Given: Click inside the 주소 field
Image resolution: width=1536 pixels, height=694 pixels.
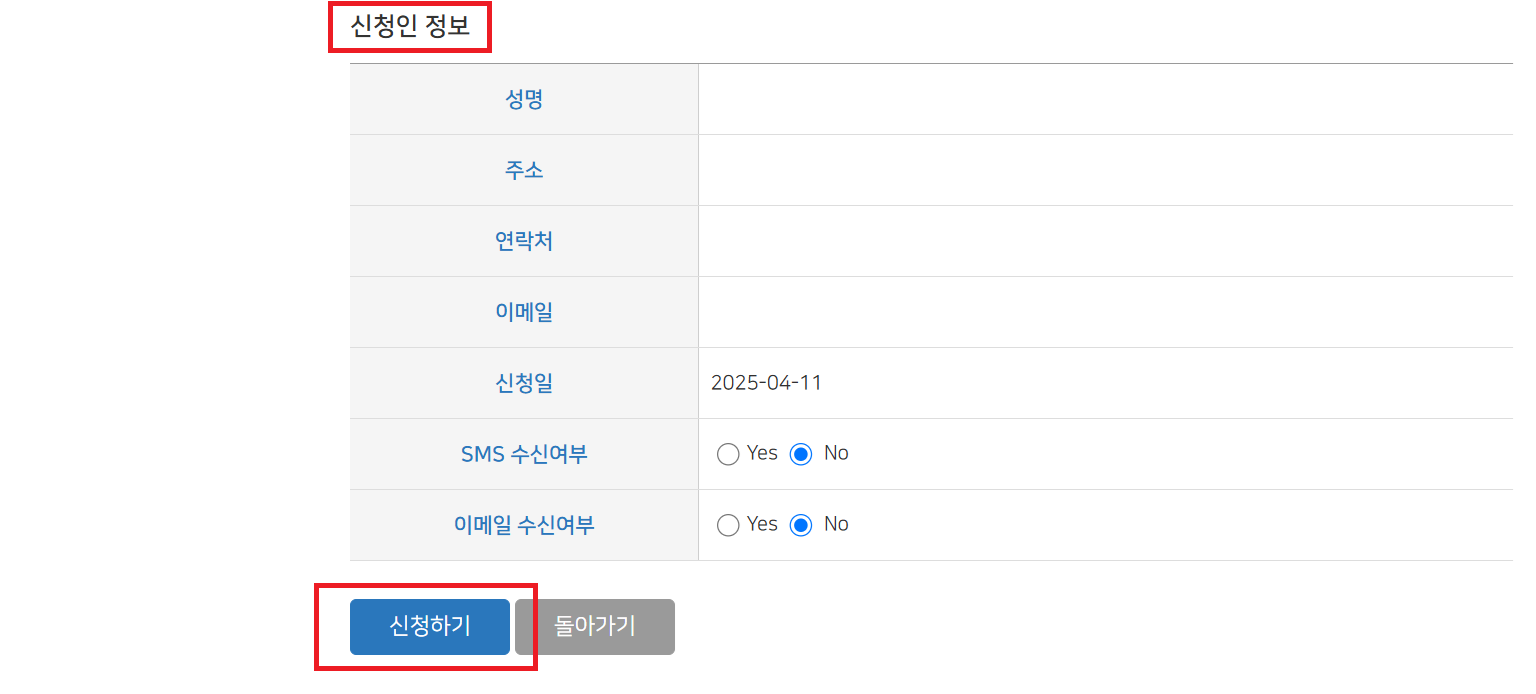Looking at the screenshot, I should pos(1000,170).
